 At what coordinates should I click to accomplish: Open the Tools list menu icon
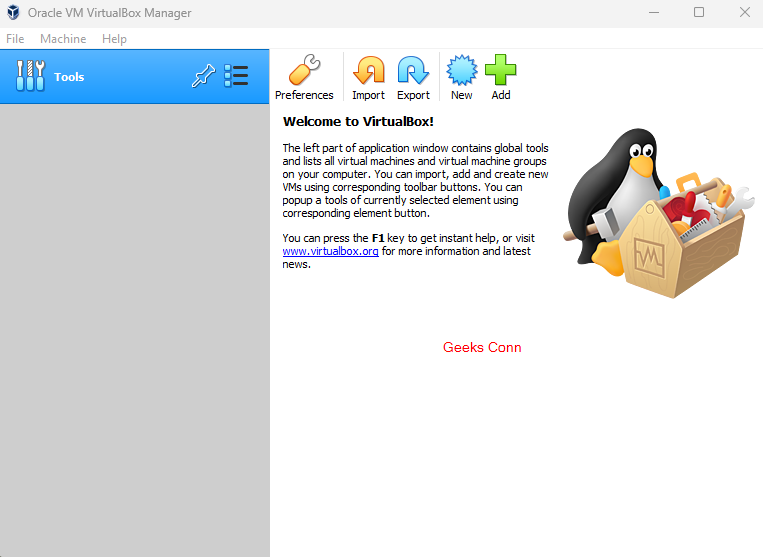[236, 76]
